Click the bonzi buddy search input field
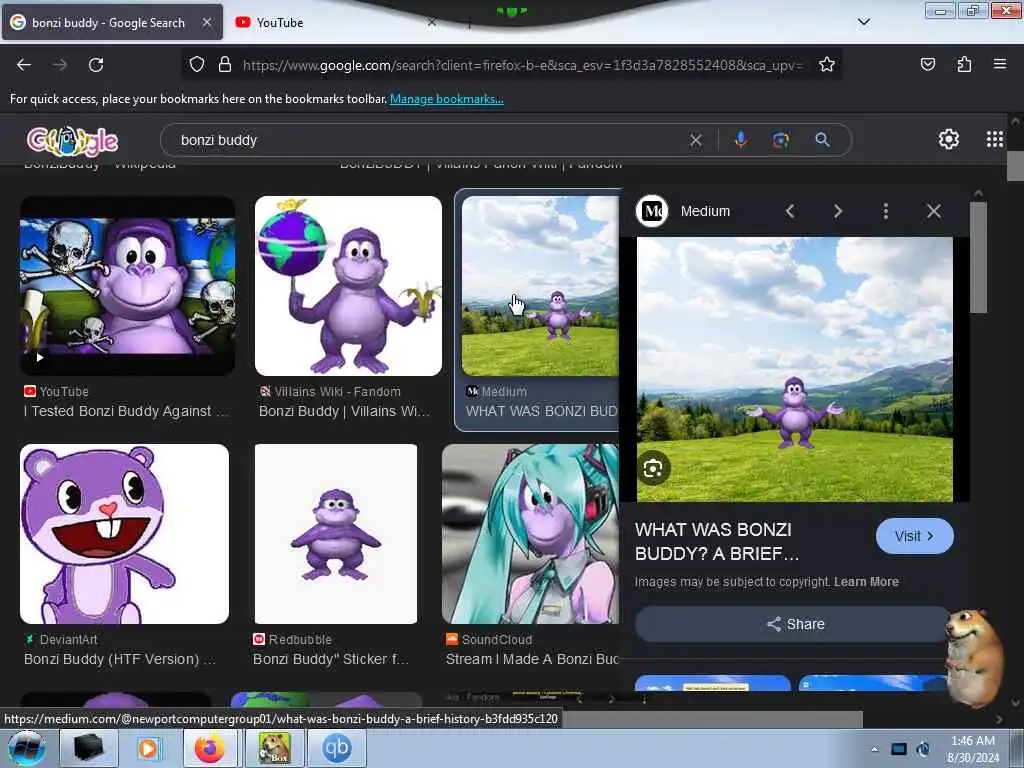 pyautogui.click(x=431, y=140)
